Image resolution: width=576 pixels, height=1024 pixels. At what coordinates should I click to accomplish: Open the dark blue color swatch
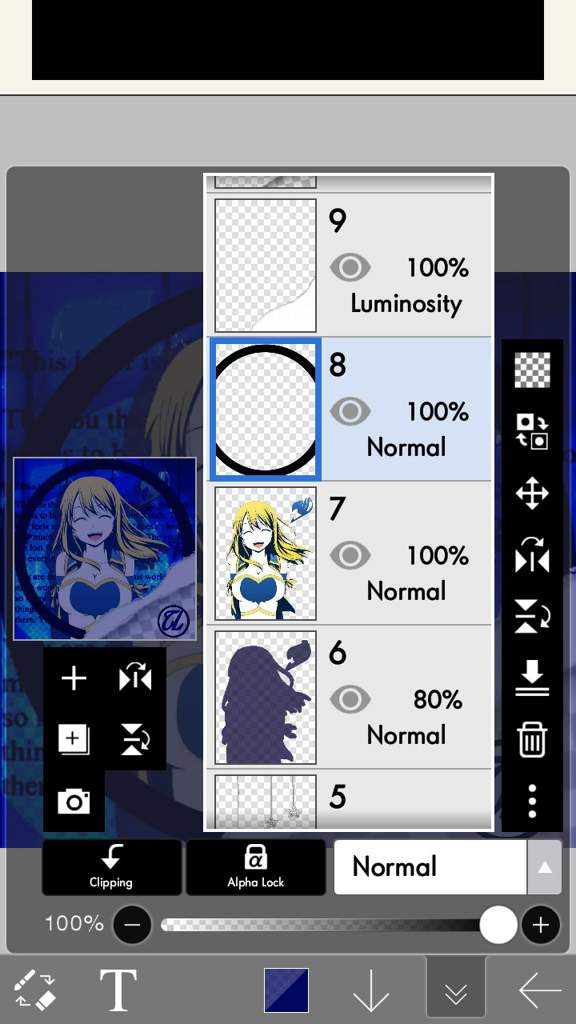pyautogui.click(x=287, y=990)
